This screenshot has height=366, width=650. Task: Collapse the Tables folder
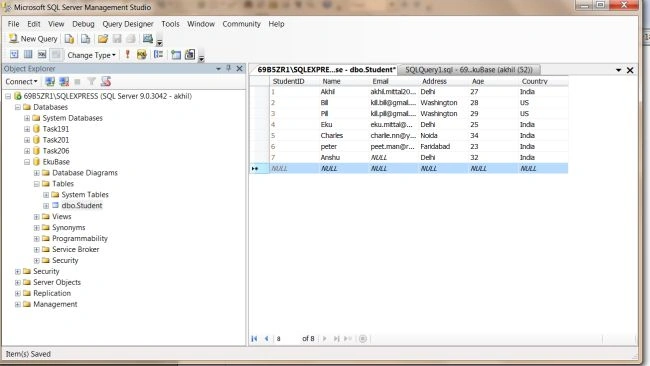pyautogui.click(x=36, y=184)
